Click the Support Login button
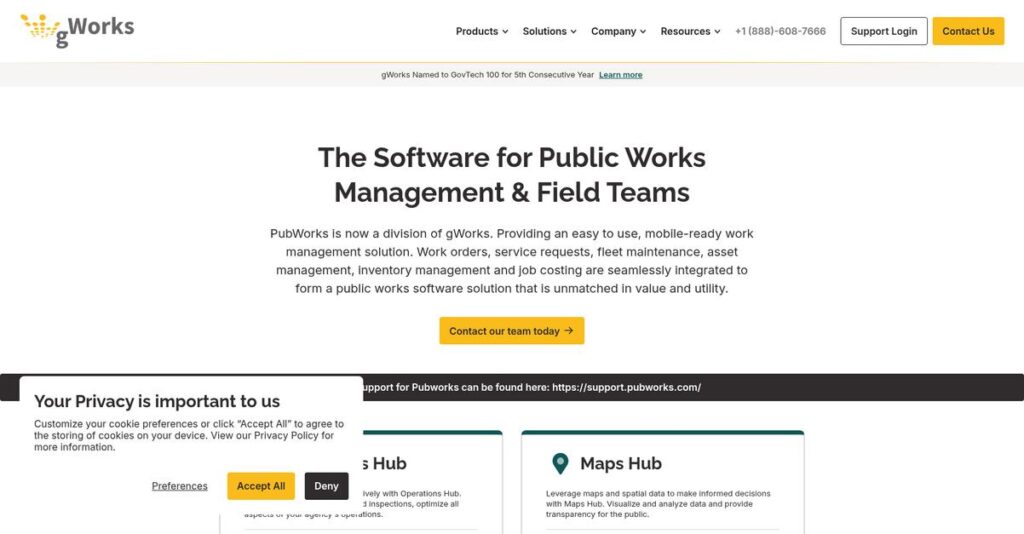 tap(884, 31)
